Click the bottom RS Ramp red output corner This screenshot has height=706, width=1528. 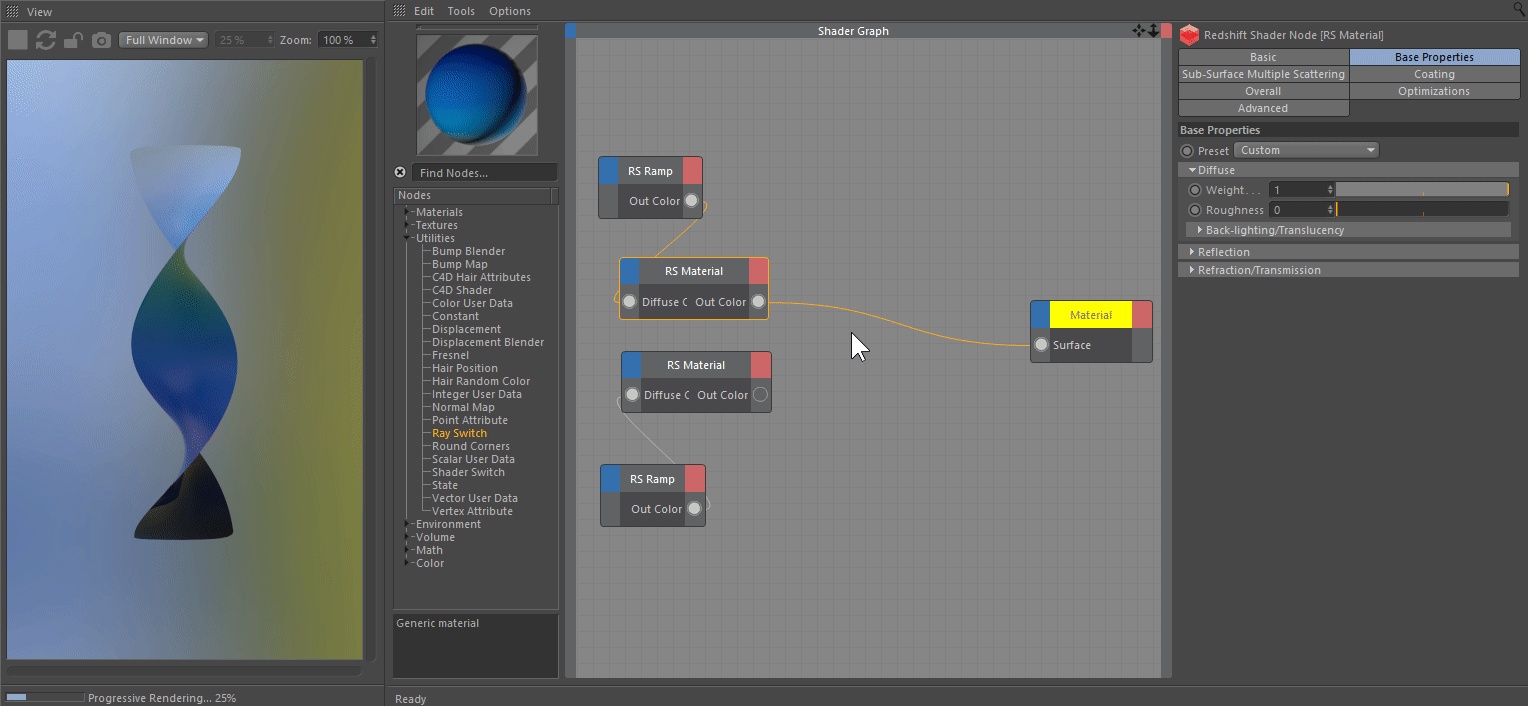tap(695, 479)
